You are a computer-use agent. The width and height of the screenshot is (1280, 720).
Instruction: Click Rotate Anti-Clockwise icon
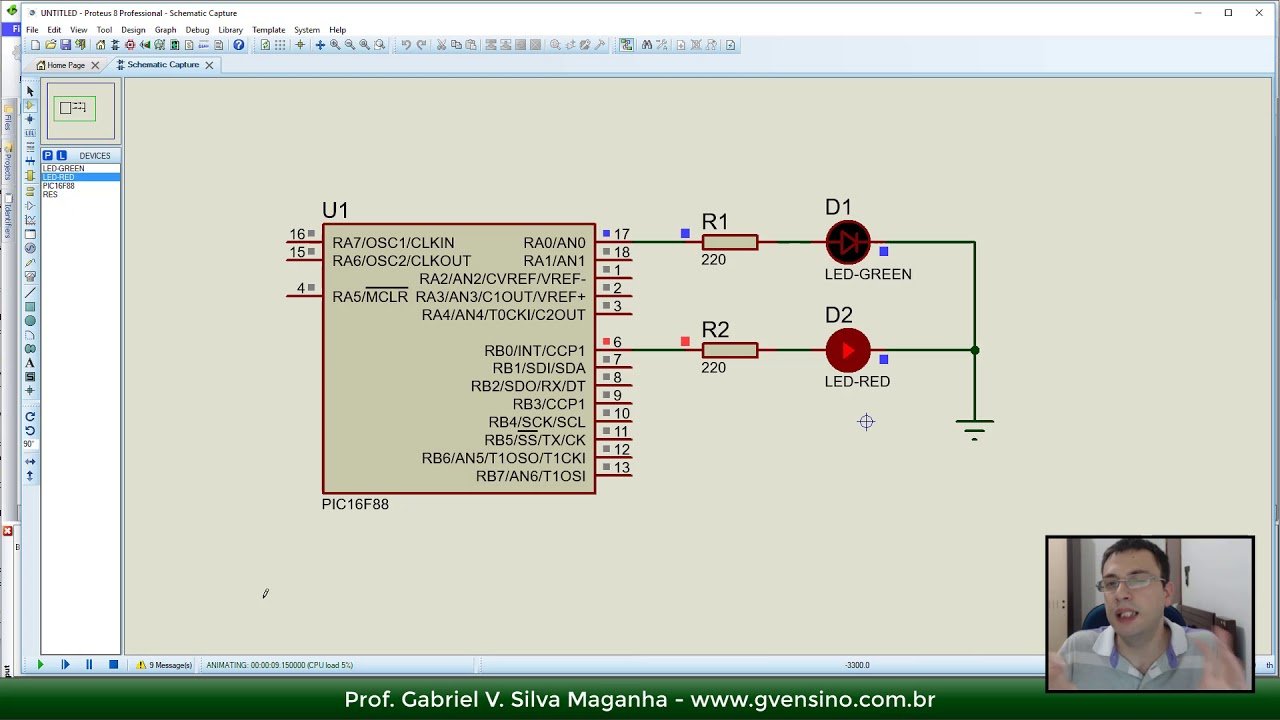(30, 429)
